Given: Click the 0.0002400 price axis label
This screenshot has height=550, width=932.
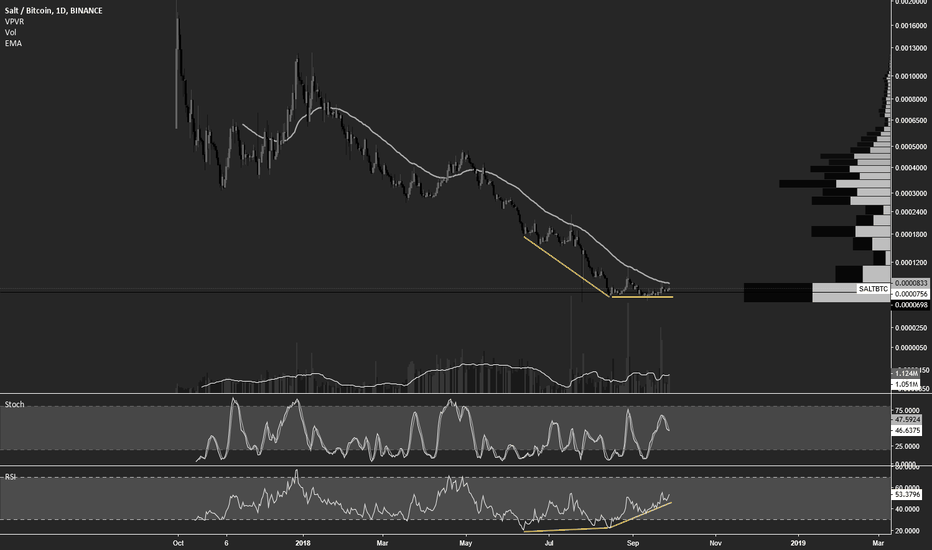Looking at the screenshot, I should 911,212.
